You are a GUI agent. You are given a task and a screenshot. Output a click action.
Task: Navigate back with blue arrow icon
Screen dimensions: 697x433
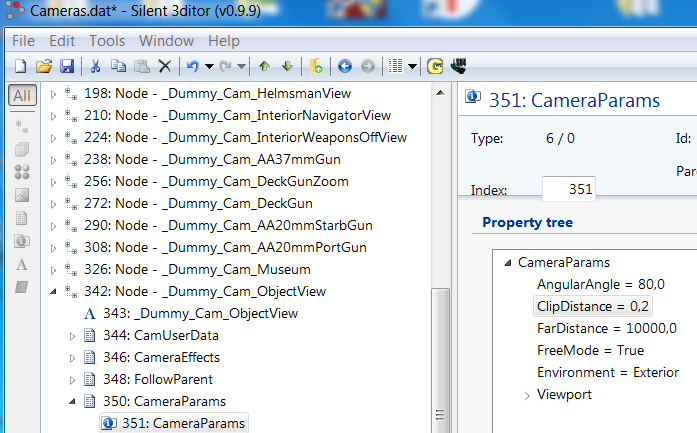pyautogui.click(x=345, y=66)
